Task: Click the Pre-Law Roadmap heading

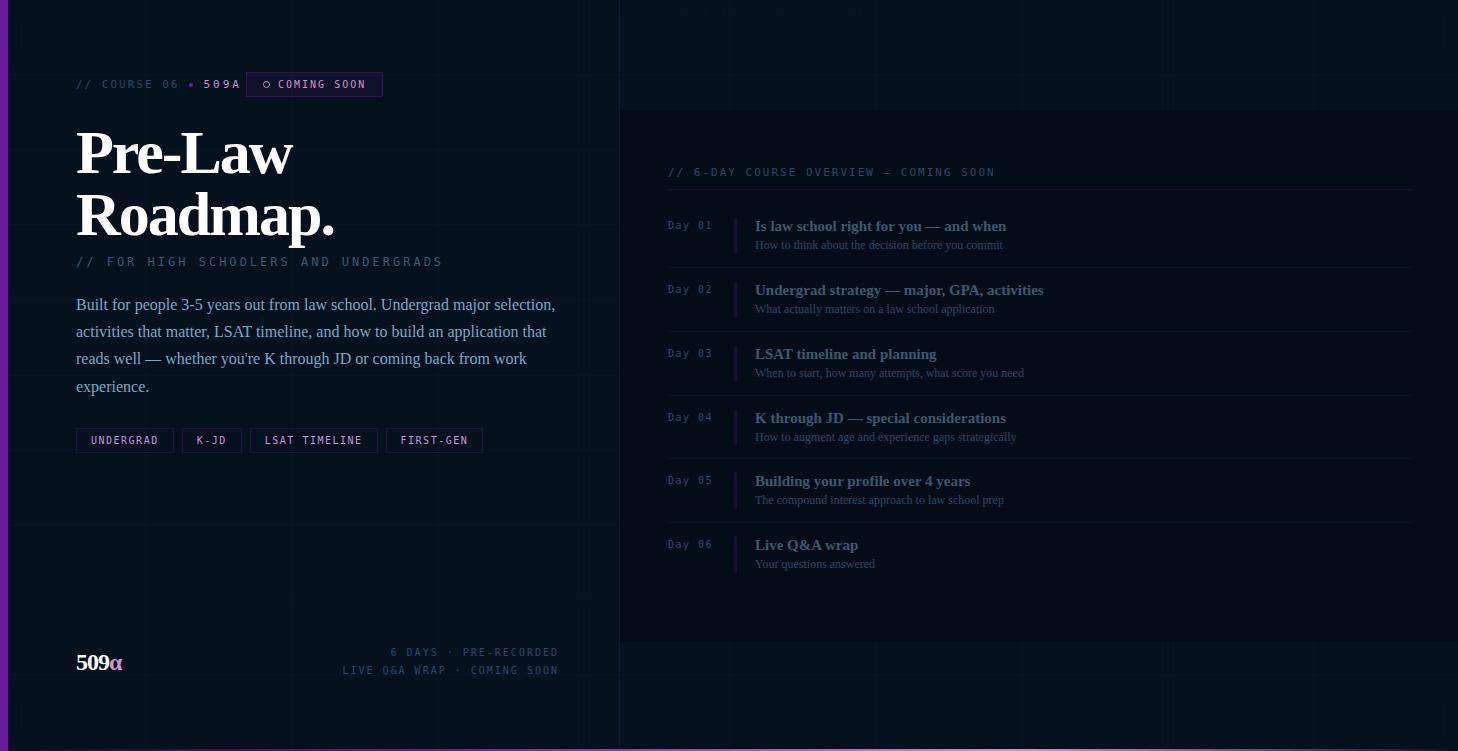Action: (x=205, y=184)
